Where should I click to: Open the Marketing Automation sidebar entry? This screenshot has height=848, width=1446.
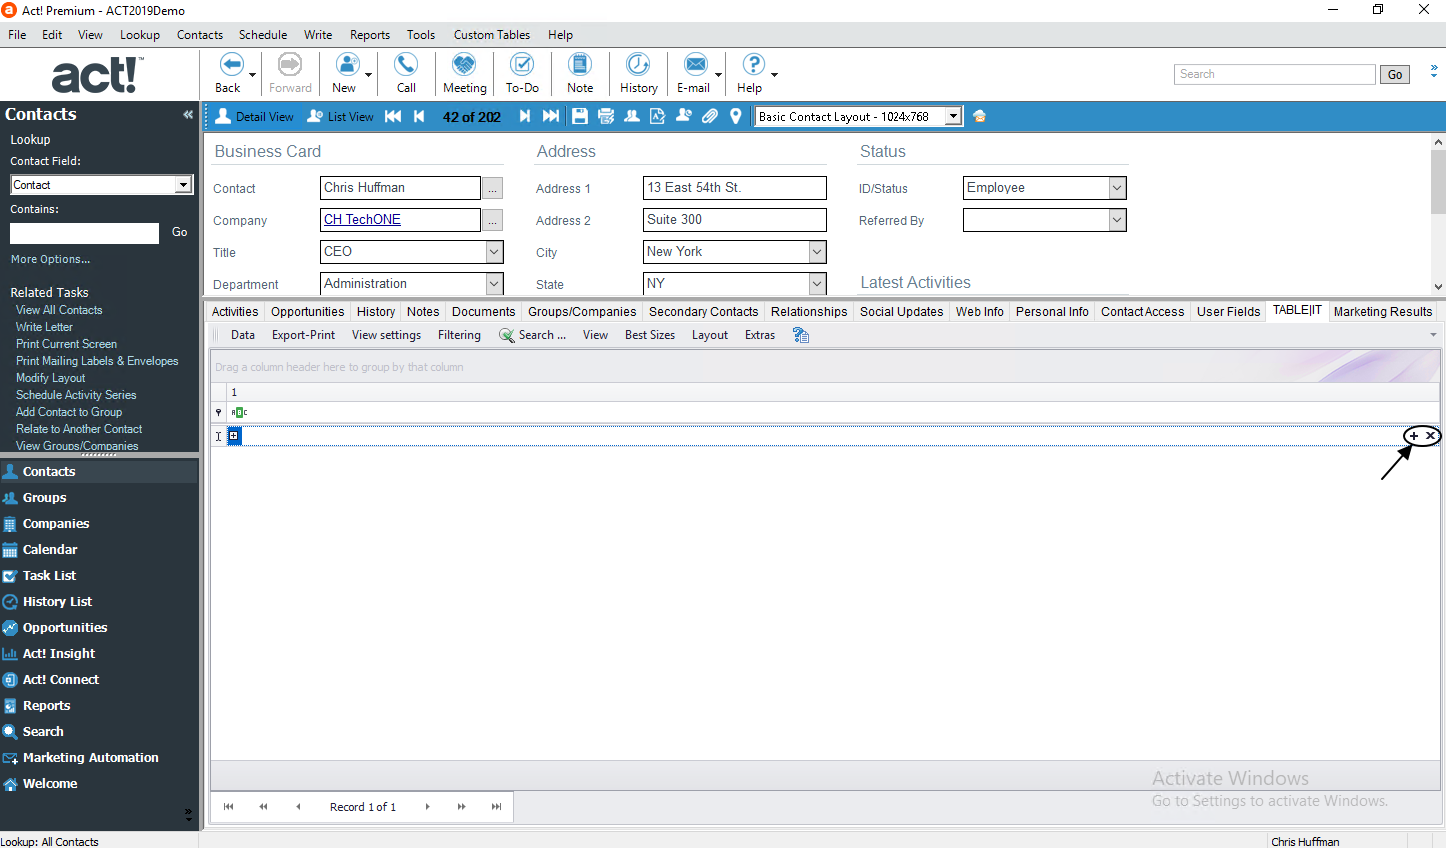coord(91,757)
